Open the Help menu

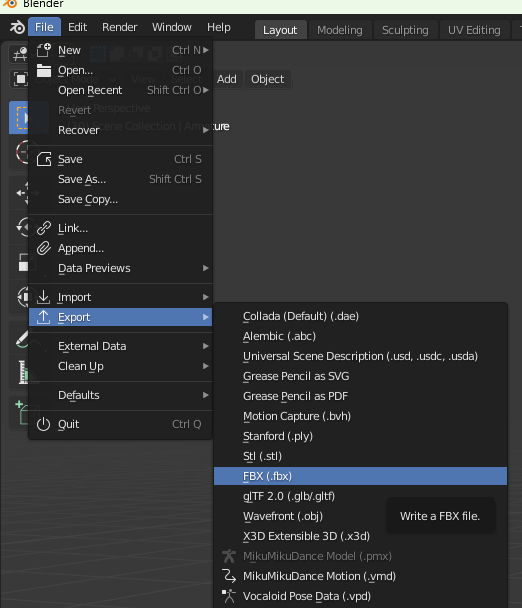tap(219, 27)
